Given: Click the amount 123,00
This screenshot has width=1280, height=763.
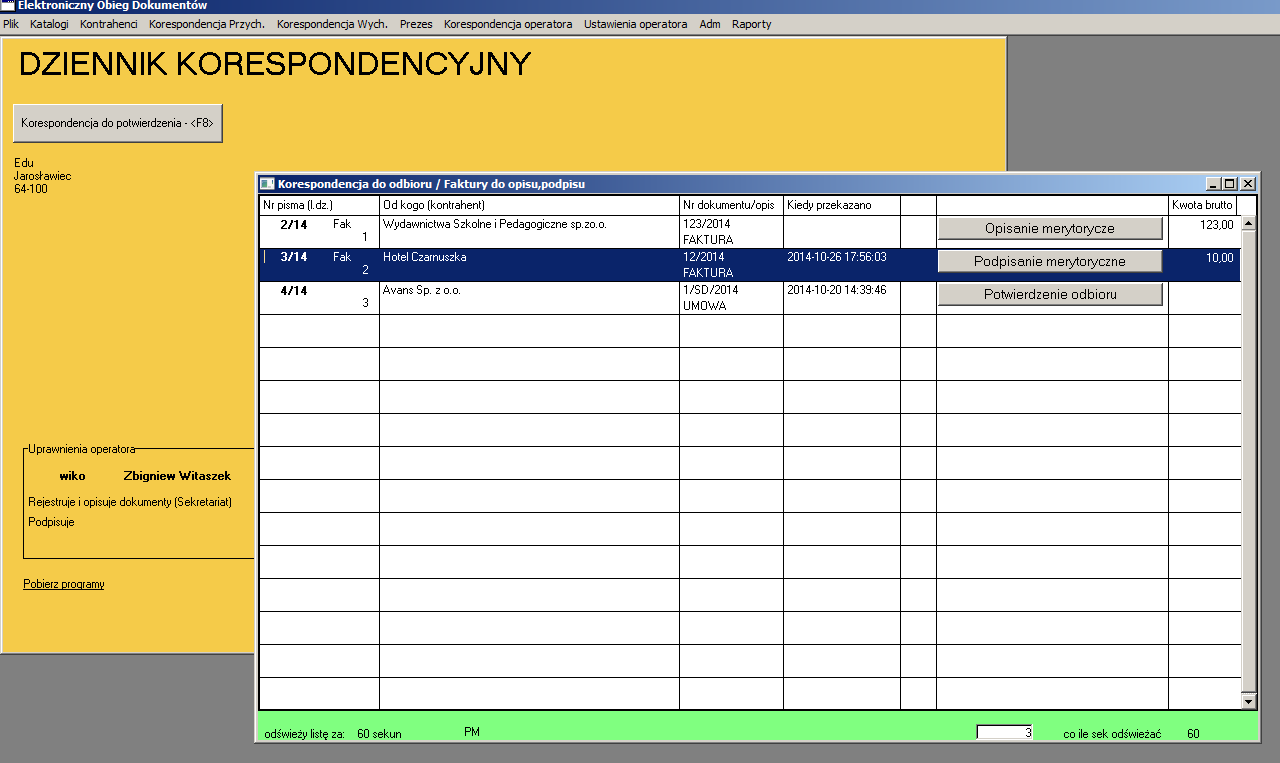Looking at the screenshot, I should coord(1217,225).
